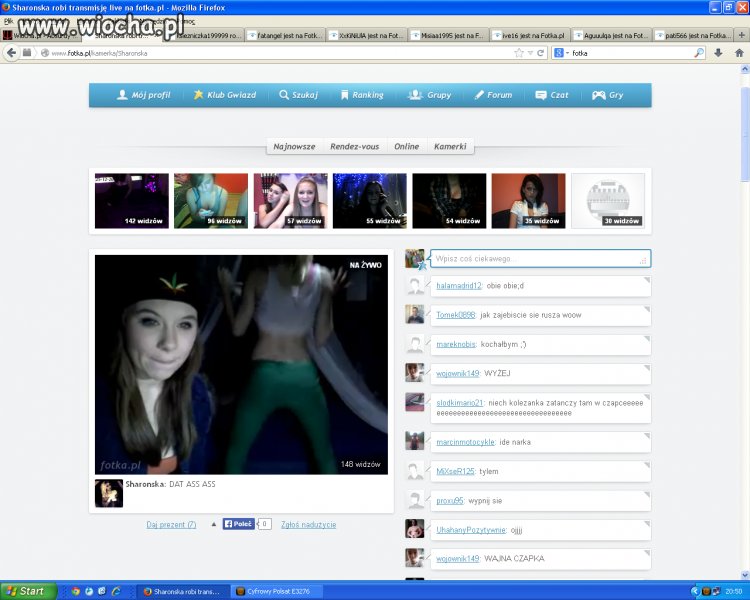Open the Szukaj search page
Screen dimensions: 750x600
point(298,95)
